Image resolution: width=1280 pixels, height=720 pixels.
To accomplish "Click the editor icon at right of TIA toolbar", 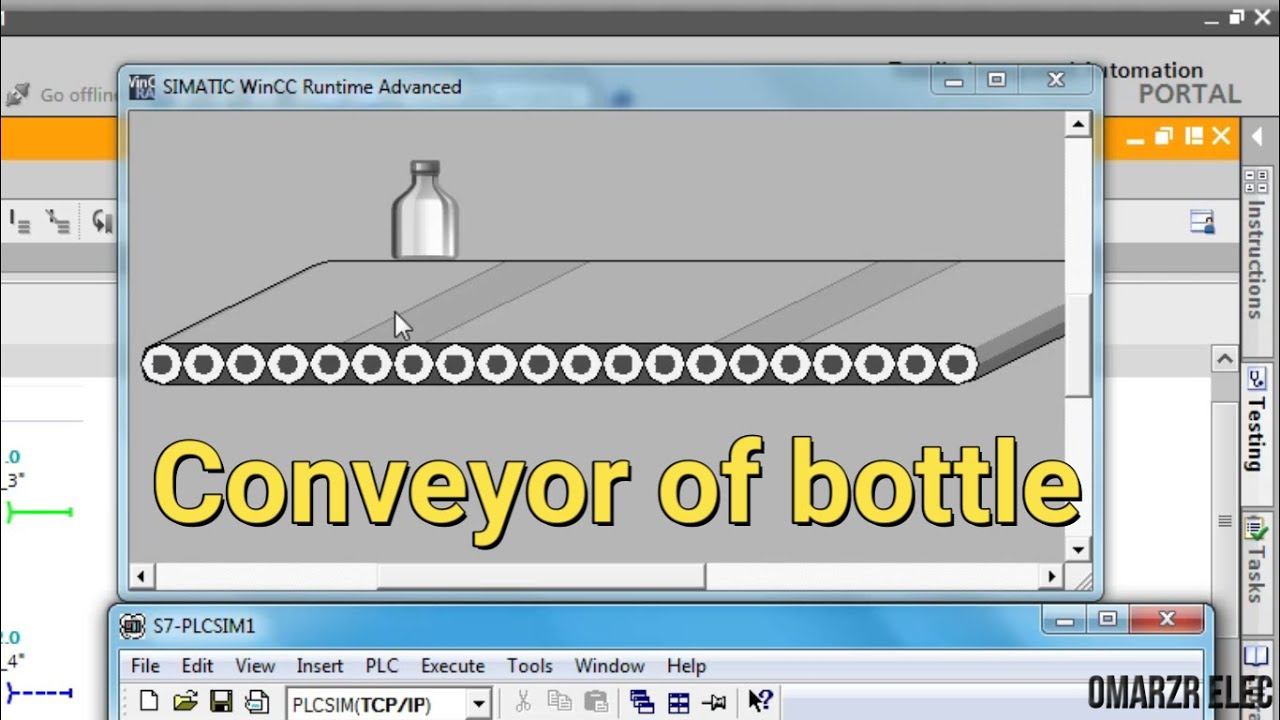I will click(1202, 222).
